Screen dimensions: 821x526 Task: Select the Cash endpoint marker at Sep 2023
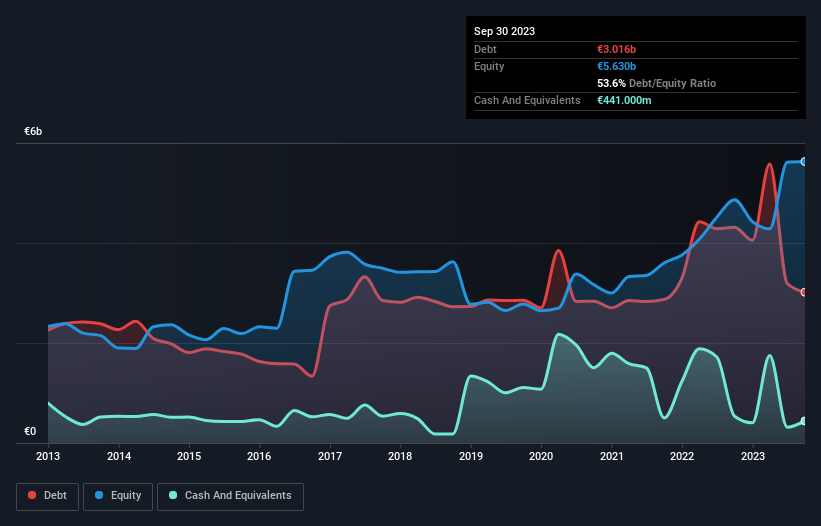804,421
